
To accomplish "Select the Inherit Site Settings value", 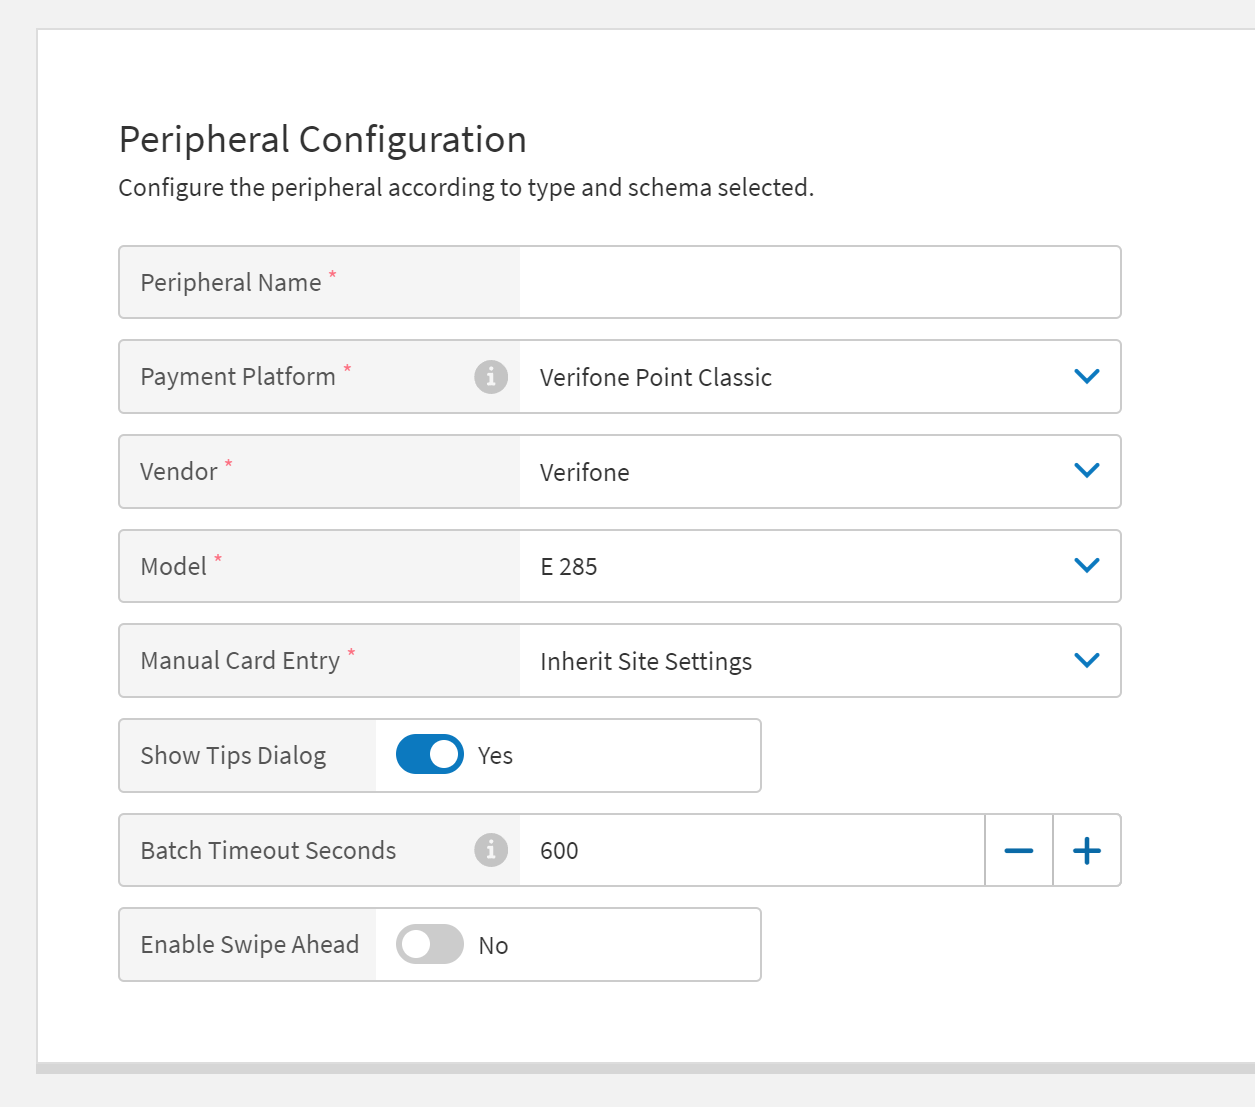I will pyautogui.click(x=646, y=661).
